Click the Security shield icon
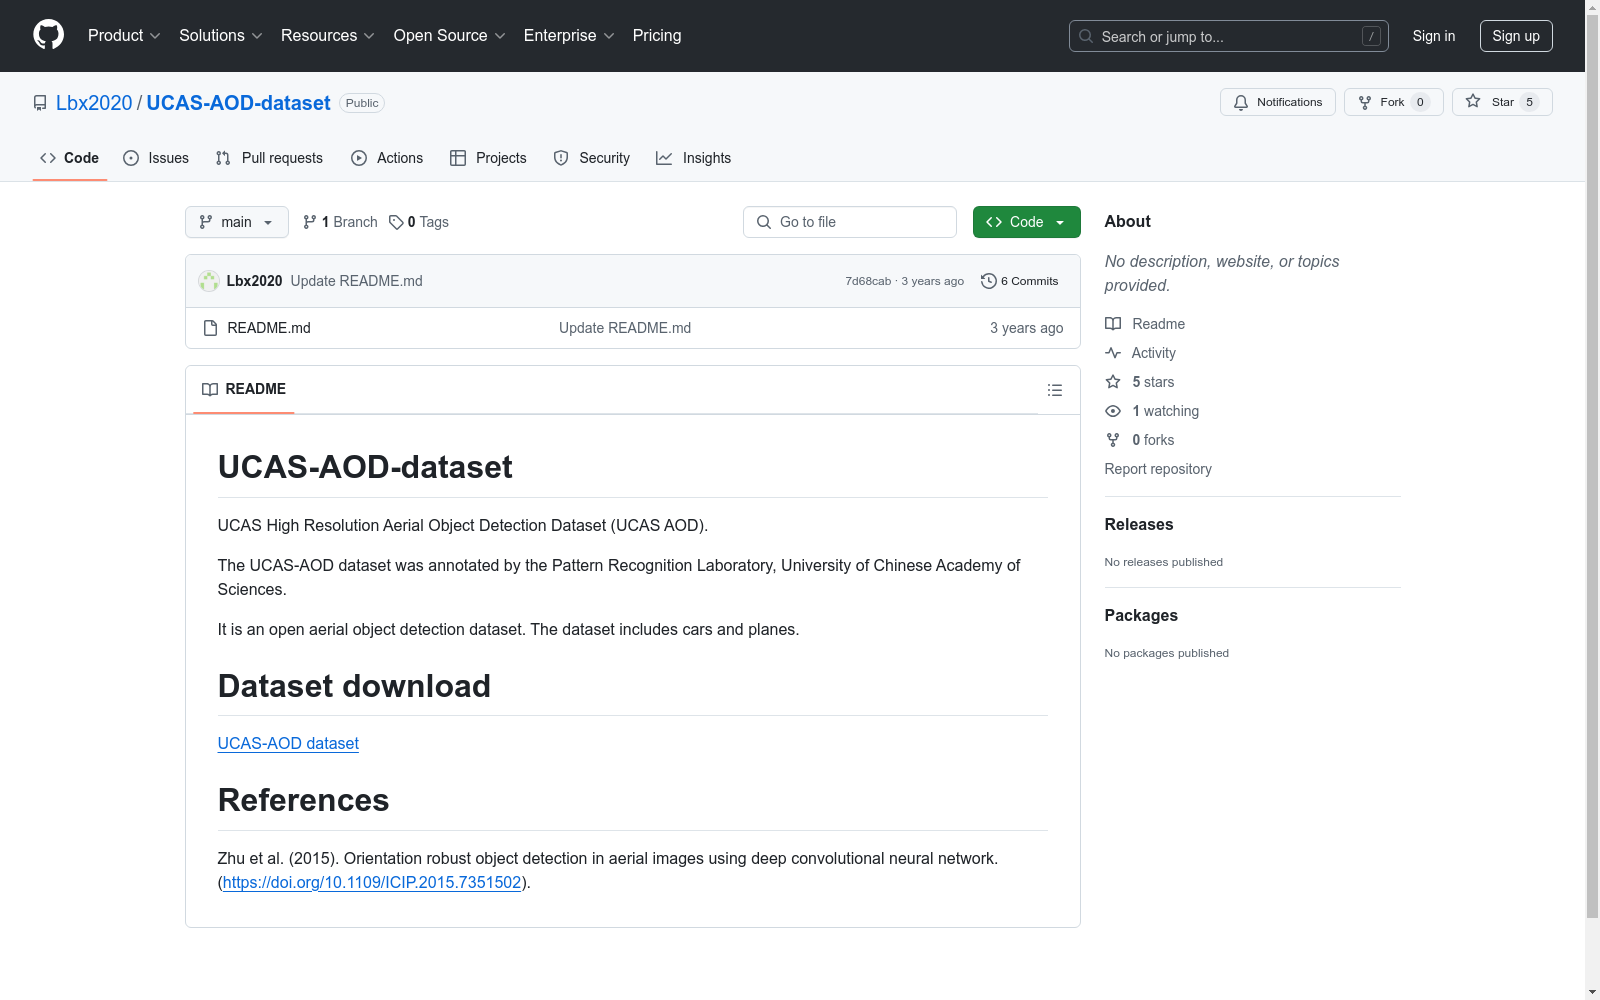The image size is (1600, 1000). point(560,157)
